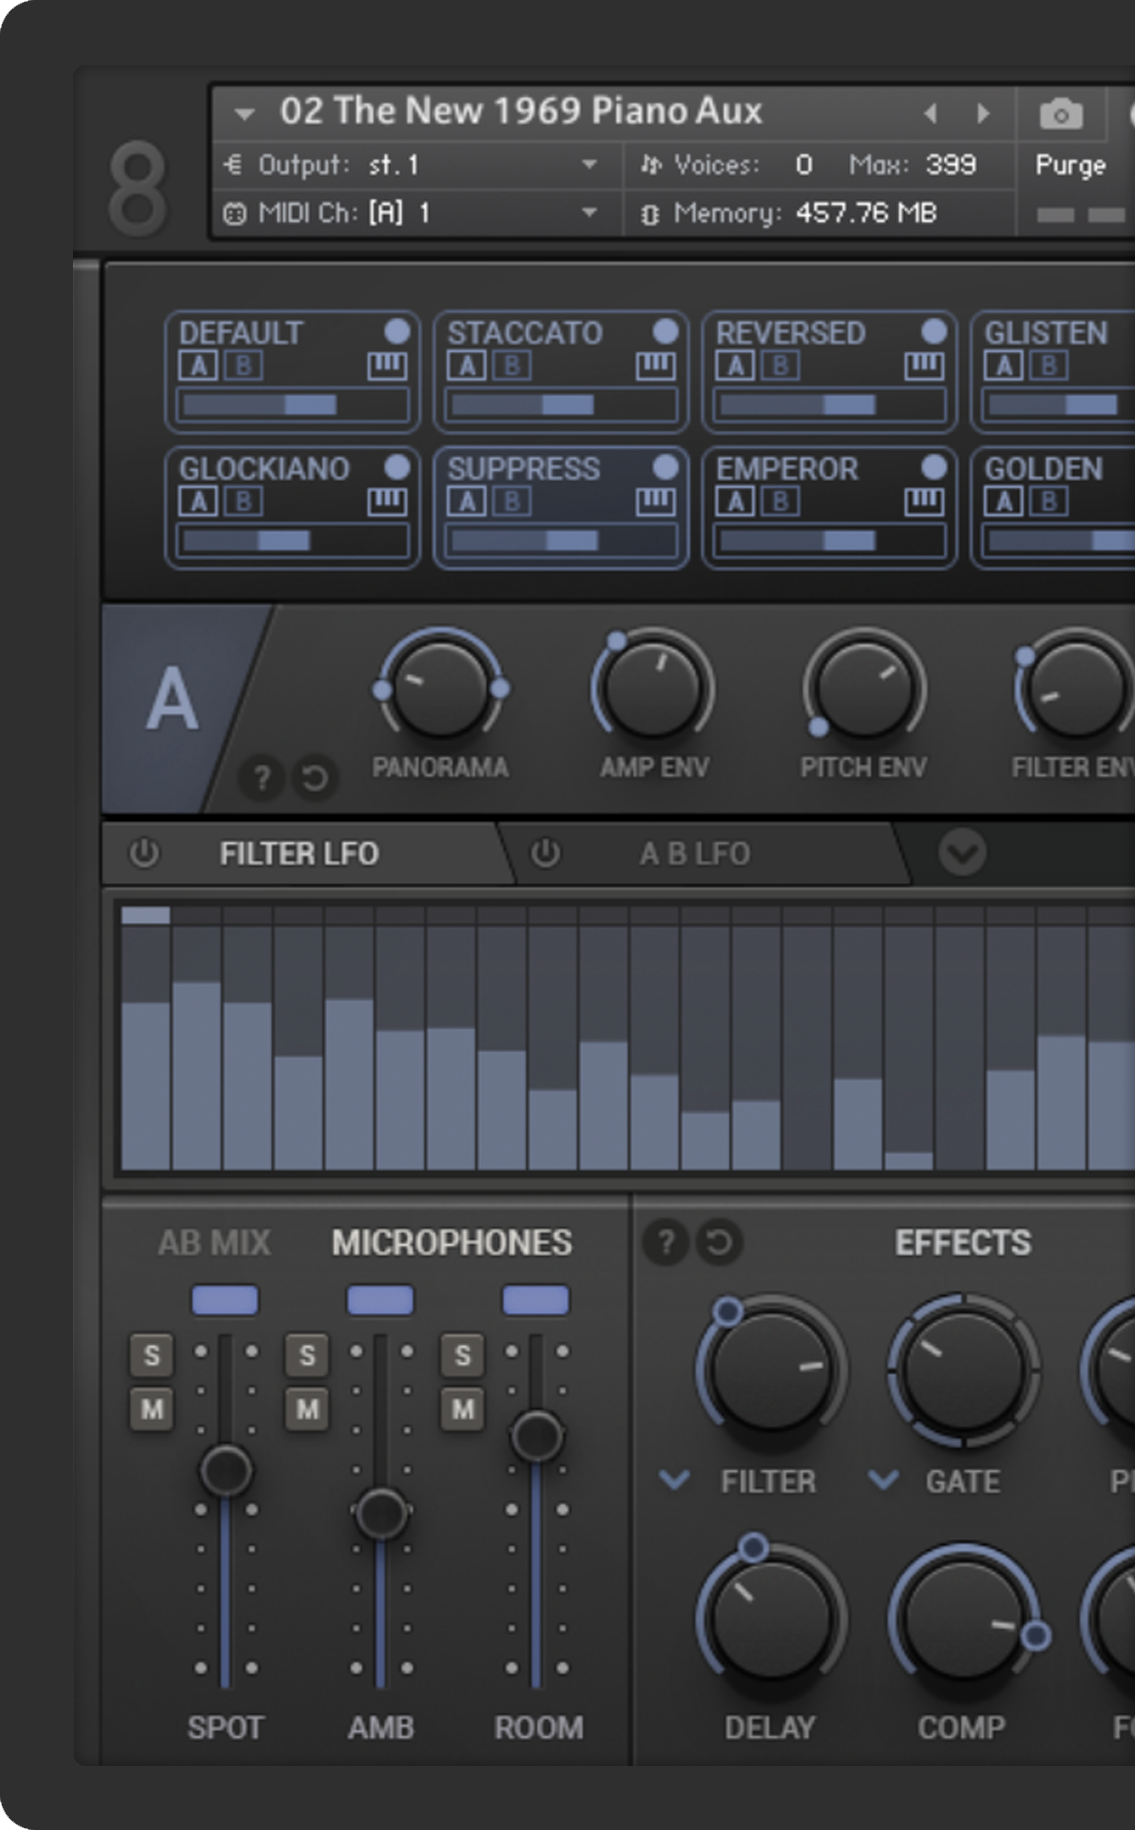Viewport: 1135px width, 1830px height.
Task: Click the keyboard icon on EMPEROR preset
Action: point(924,502)
